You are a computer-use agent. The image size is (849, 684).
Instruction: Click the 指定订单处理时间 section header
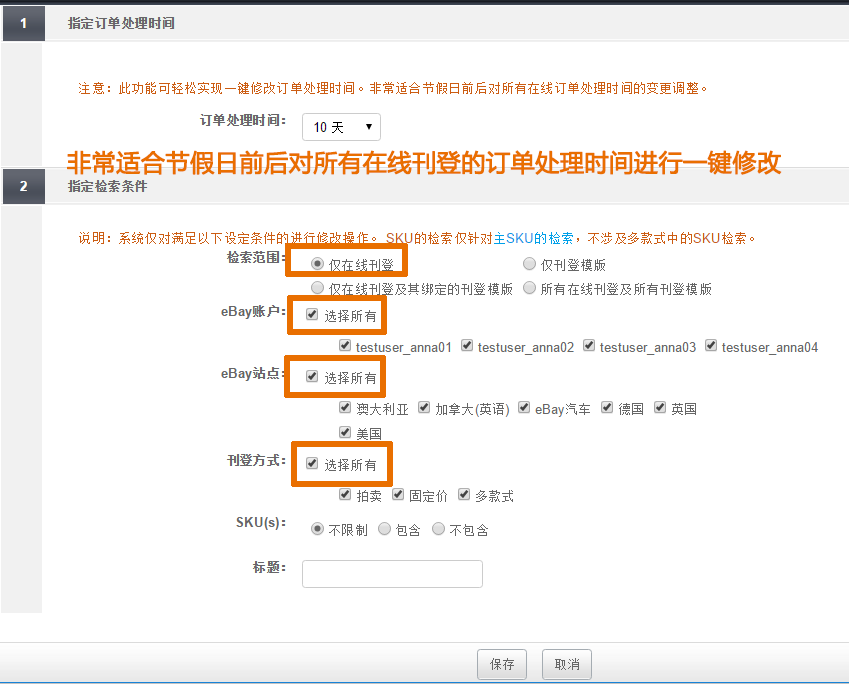click(121, 23)
